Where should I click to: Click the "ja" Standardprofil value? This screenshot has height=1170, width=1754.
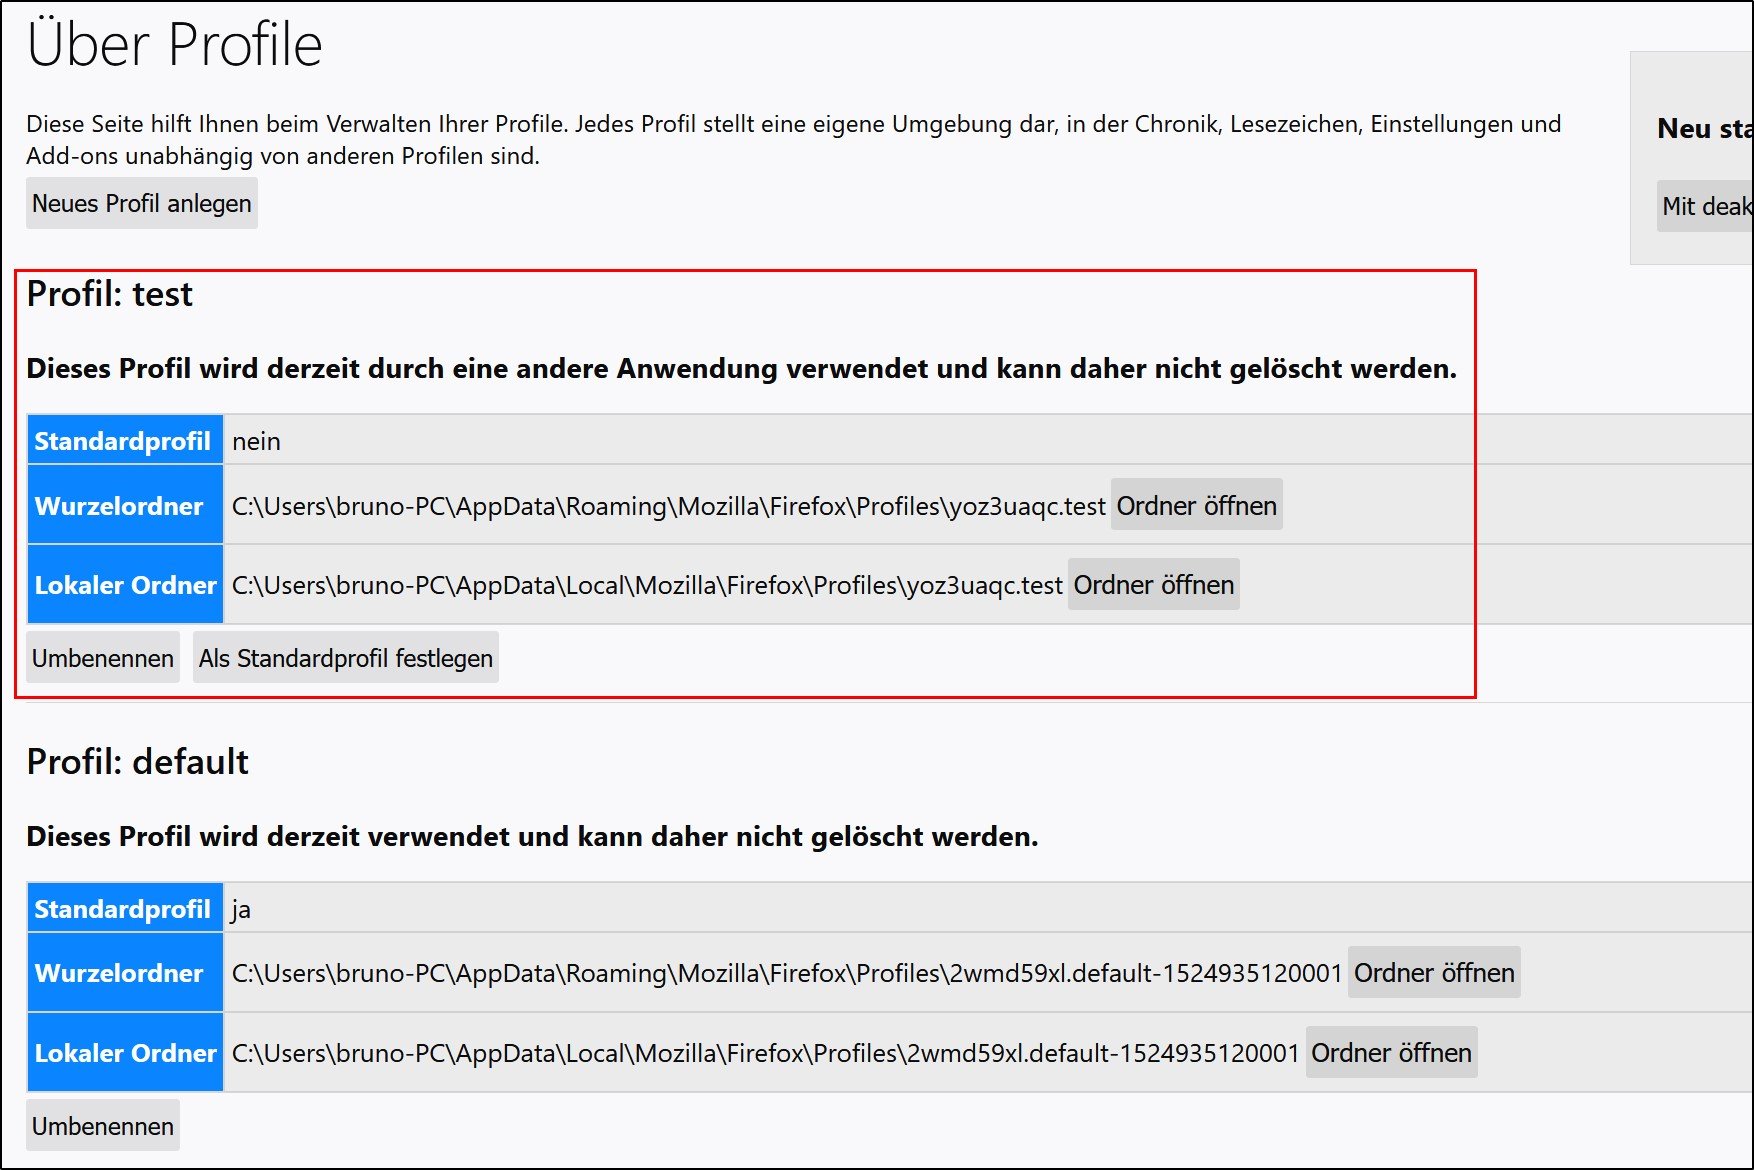pos(241,909)
